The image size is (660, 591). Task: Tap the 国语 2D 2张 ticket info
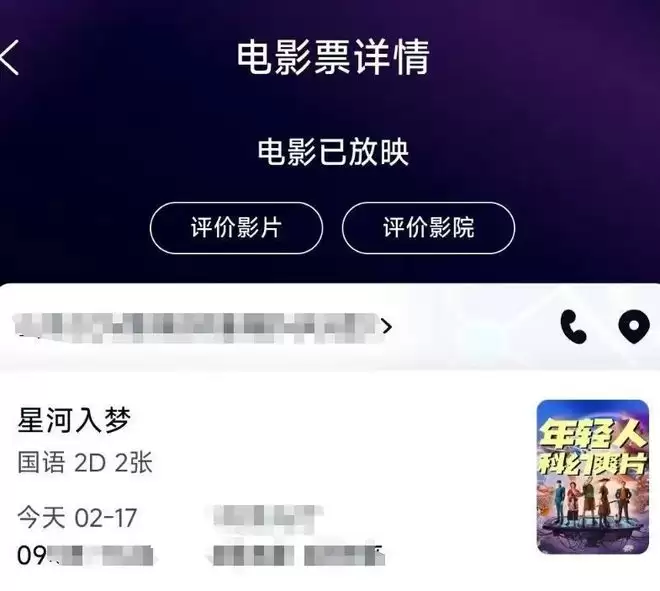[x=85, y=463]
